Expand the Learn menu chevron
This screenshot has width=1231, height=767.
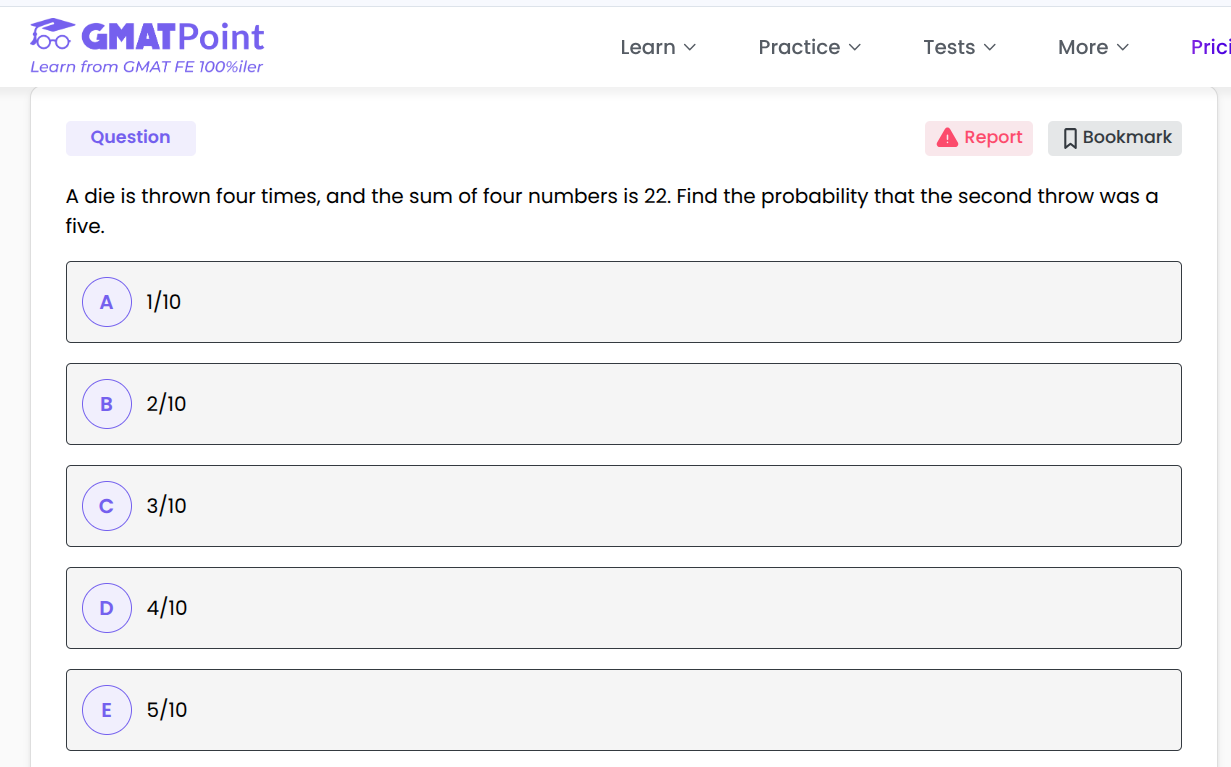tap(690, 48)
